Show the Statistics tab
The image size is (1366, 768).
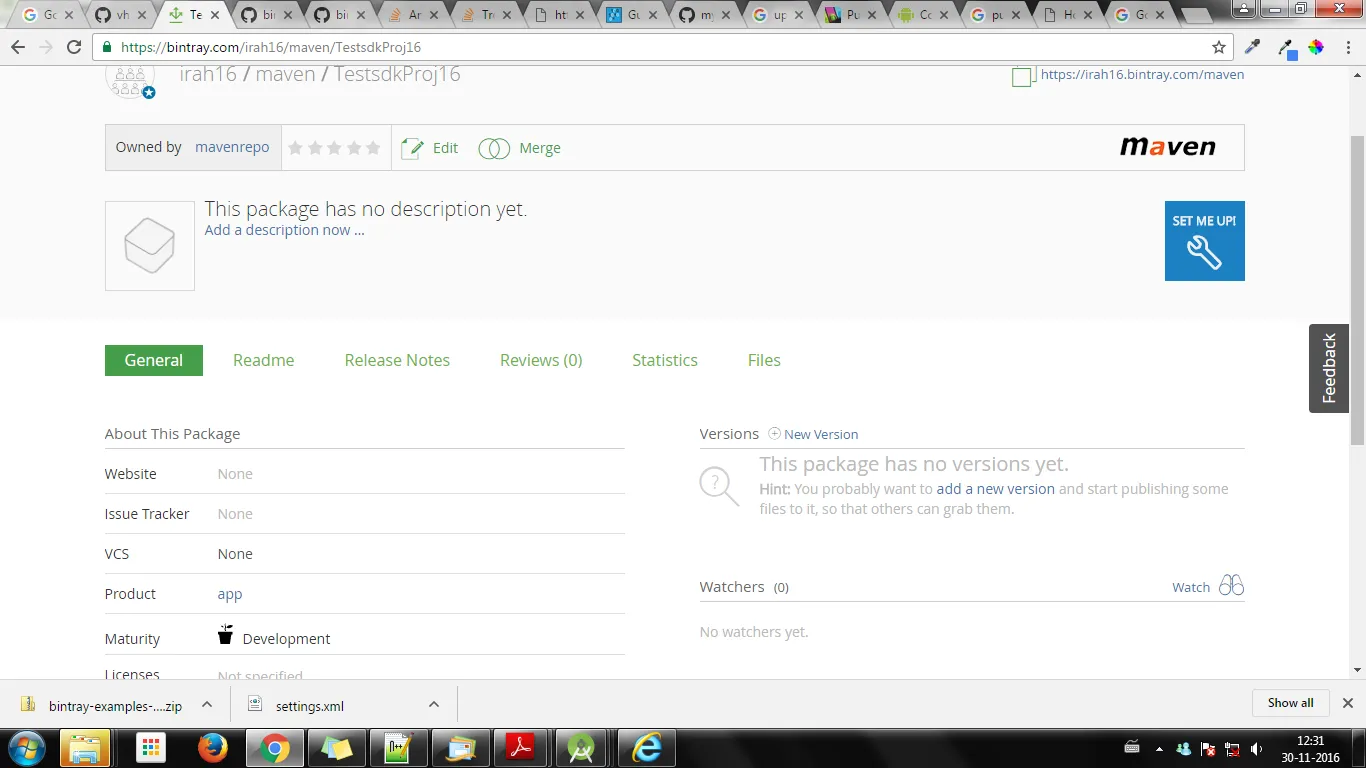tap(665, 360)
